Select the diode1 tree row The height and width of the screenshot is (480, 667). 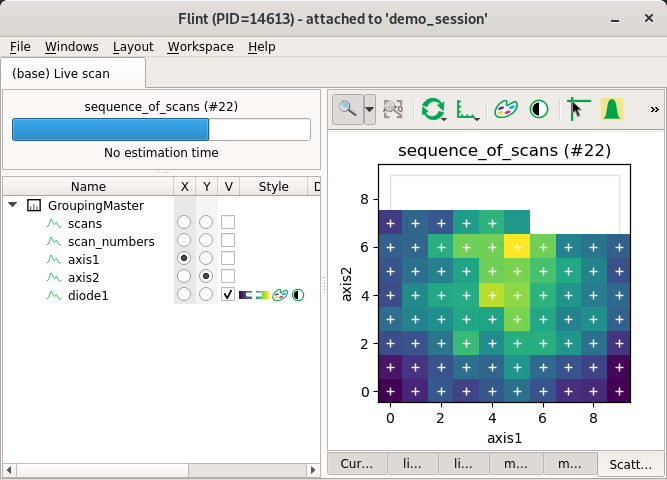162,295
